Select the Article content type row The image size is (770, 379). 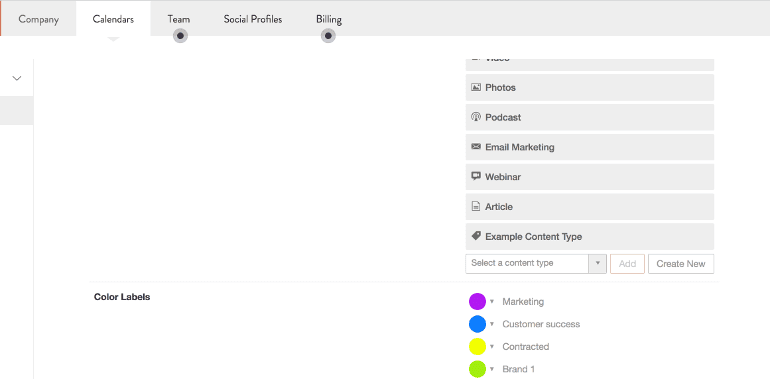click(x=590, y=207)
